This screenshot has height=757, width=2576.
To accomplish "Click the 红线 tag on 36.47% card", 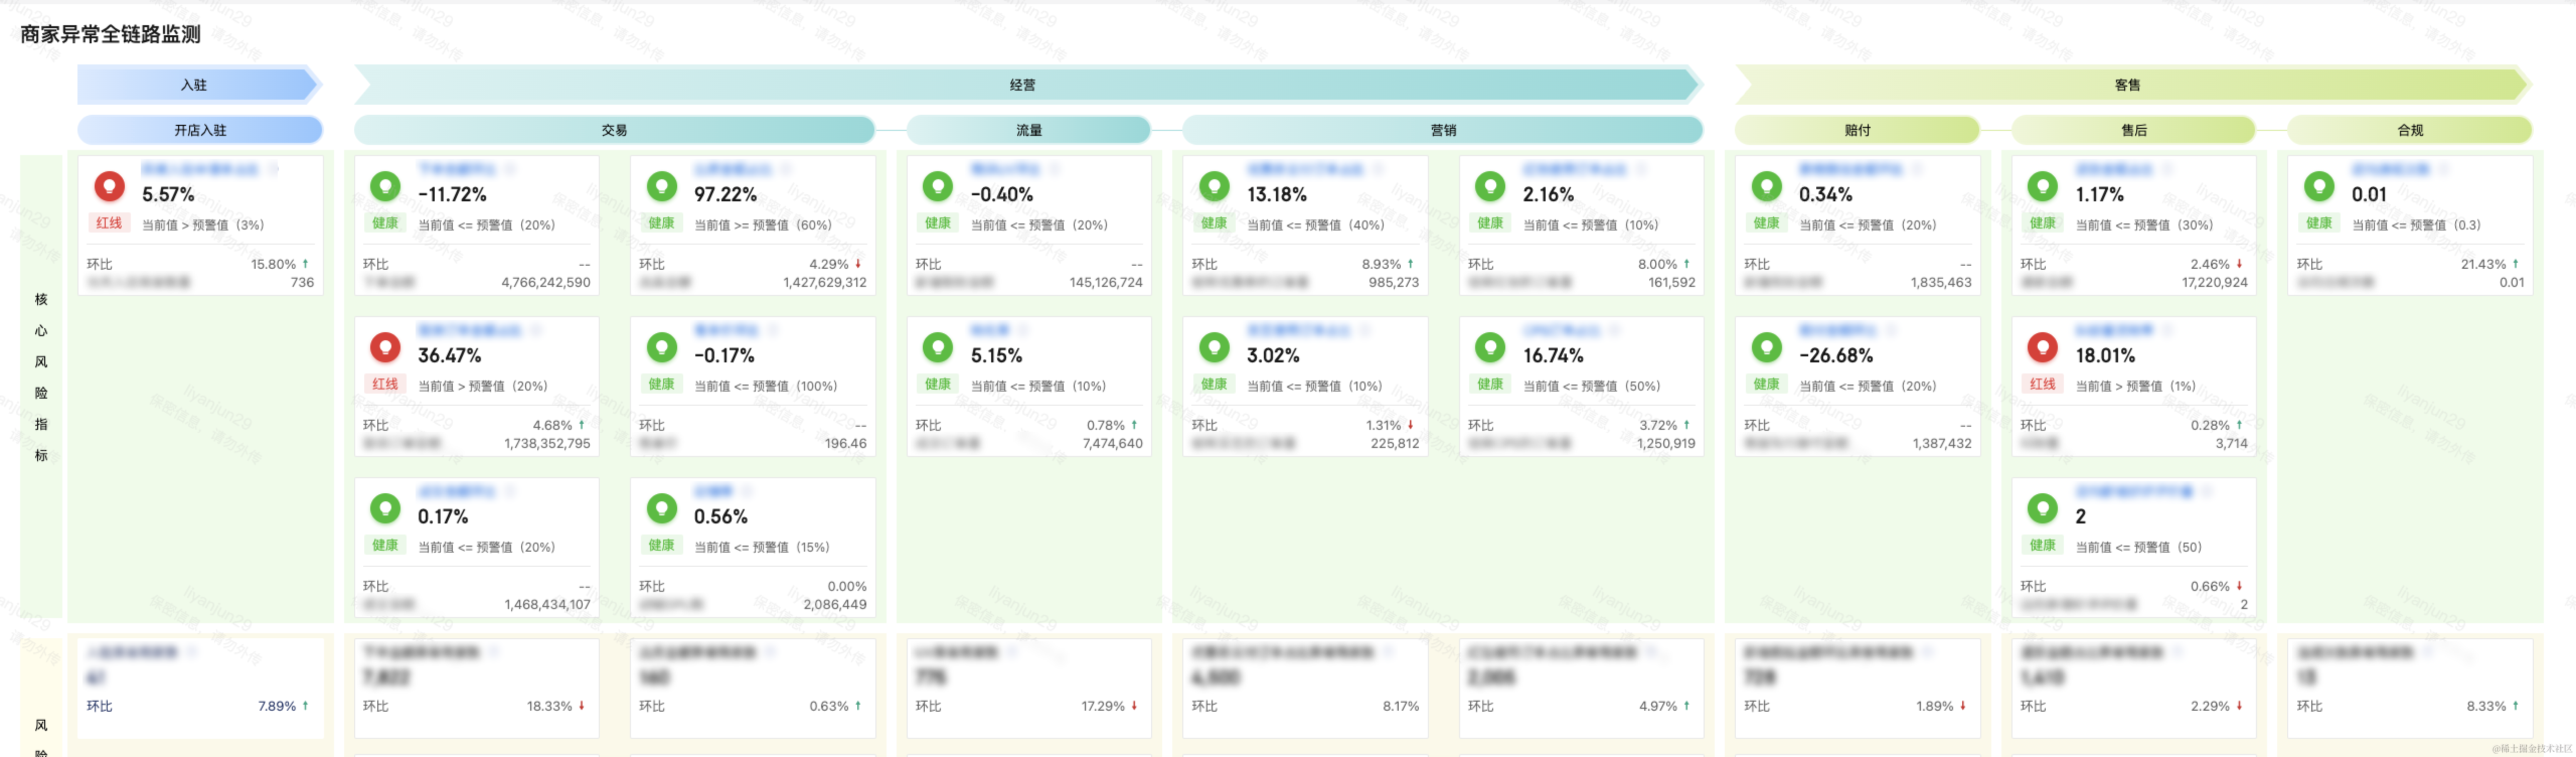I will pos(385,384).
